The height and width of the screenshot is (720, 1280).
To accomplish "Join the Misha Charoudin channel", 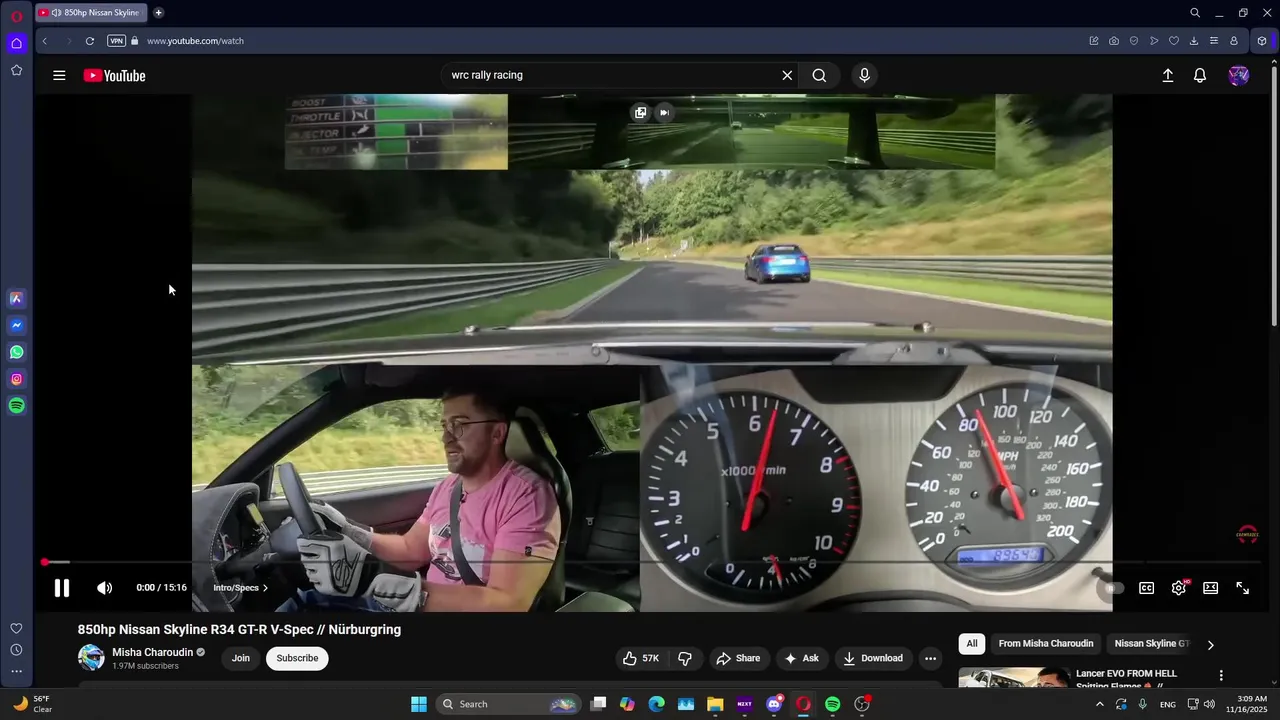I will pyautogui.click(x=241, y=658).
